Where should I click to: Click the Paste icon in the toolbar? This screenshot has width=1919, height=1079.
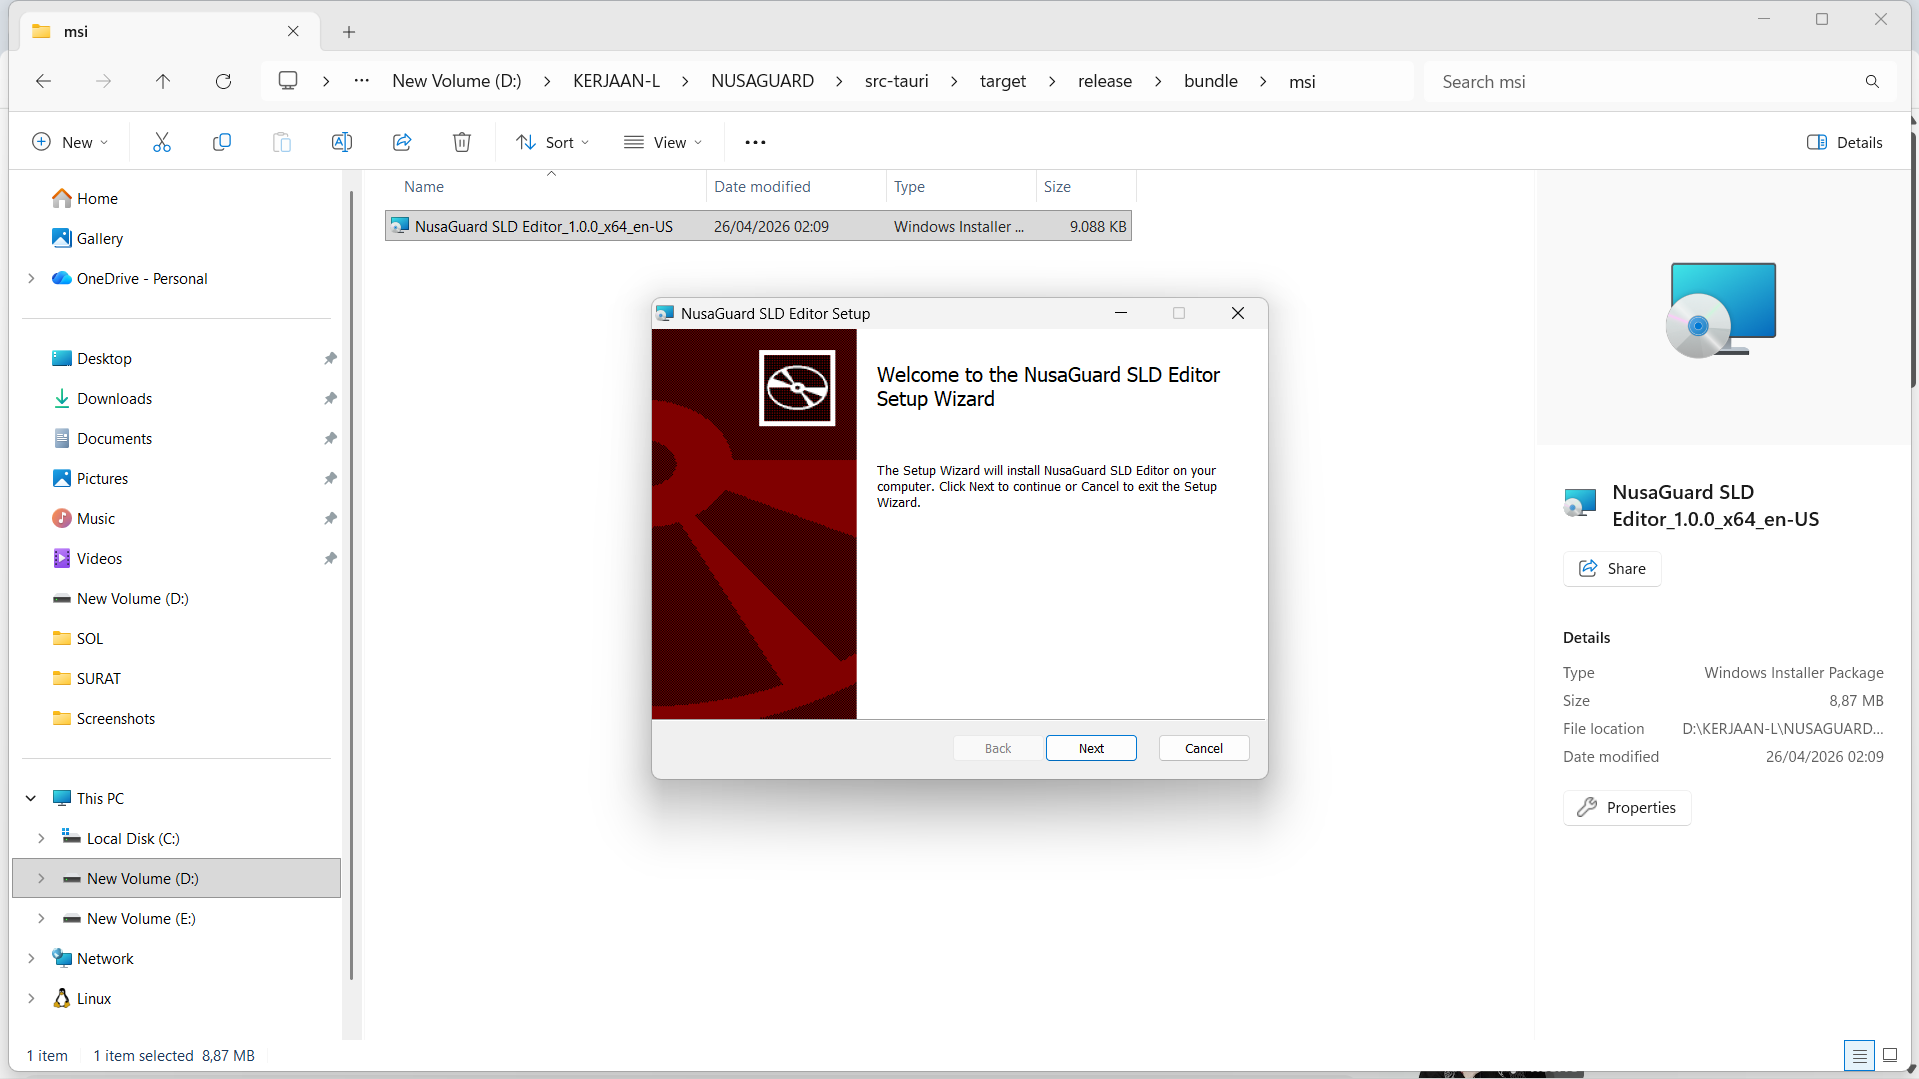click(x=282, y=142)
